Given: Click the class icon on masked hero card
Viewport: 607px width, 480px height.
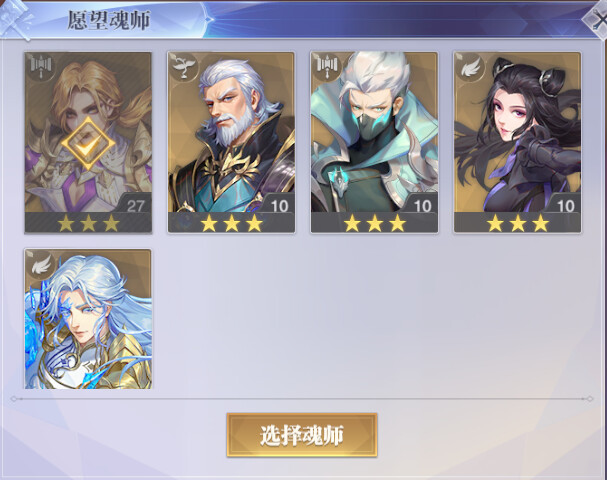Looking at the screenshot, I should click(x=327, y=66).
